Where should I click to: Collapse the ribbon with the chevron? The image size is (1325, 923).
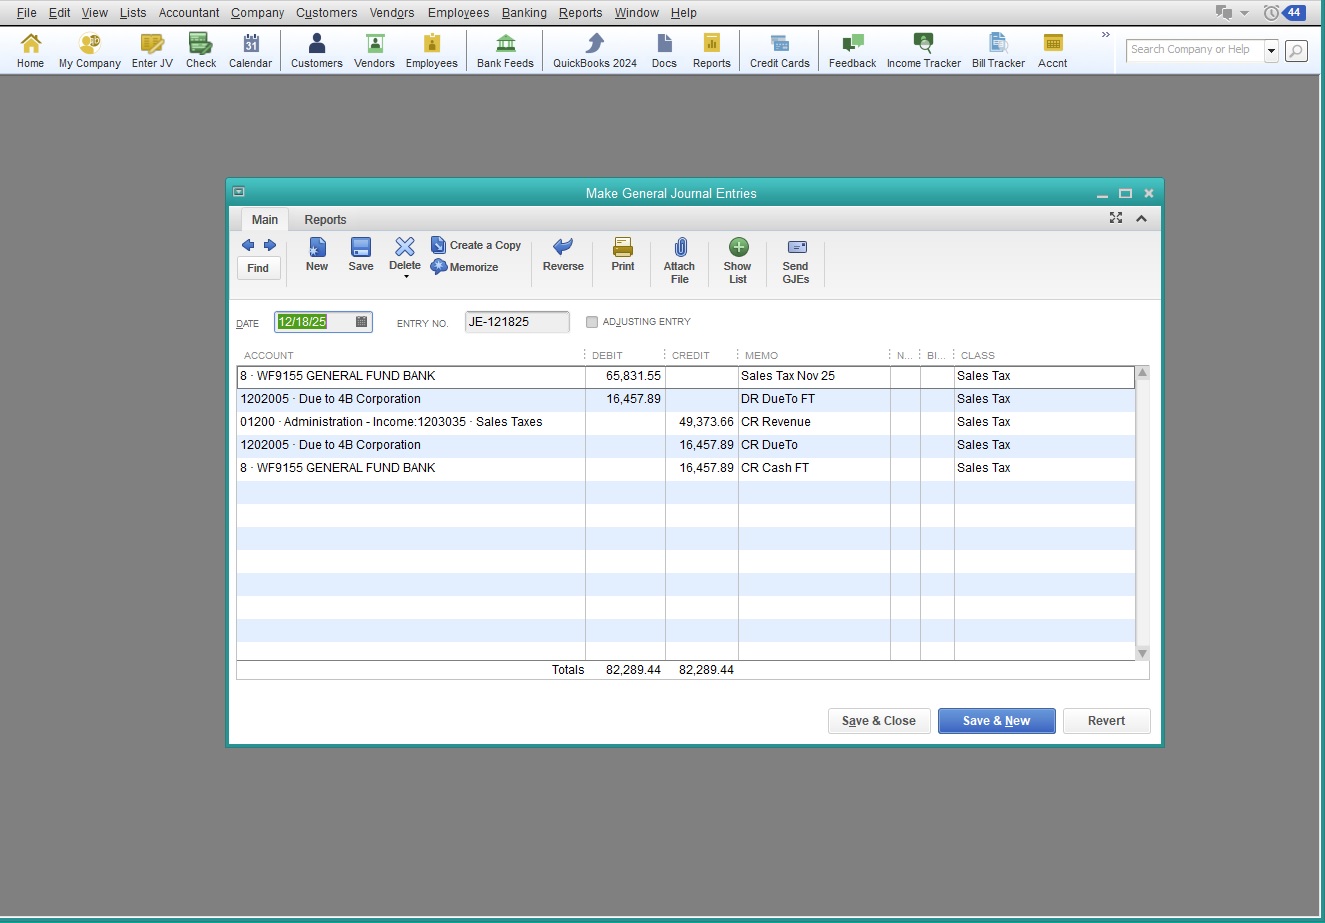(x=1141, y=218)
